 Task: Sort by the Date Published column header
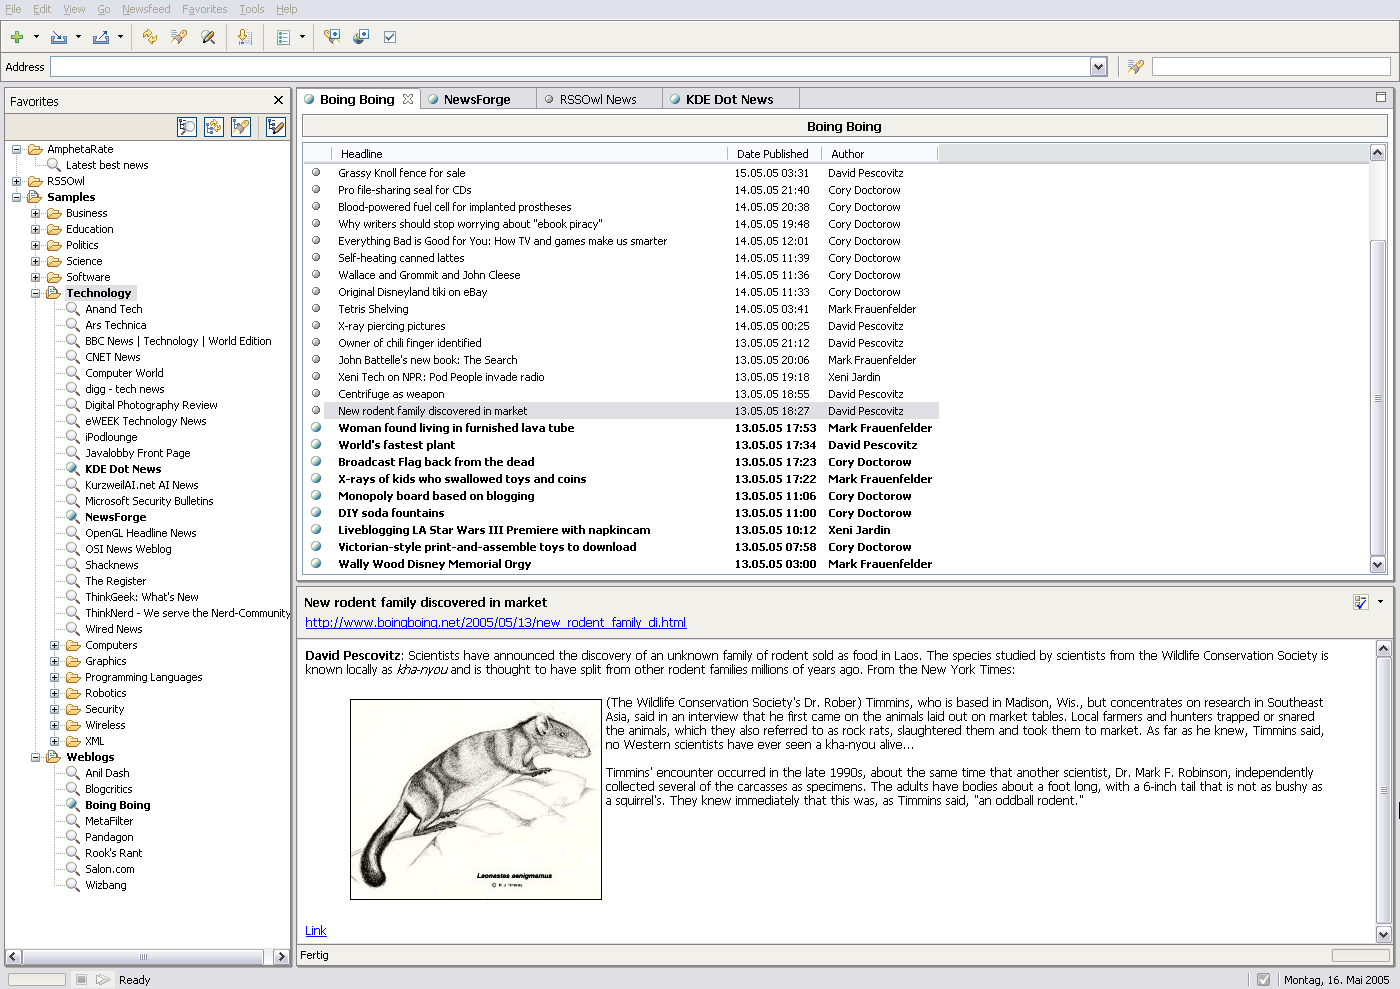[x=773, y=154]
